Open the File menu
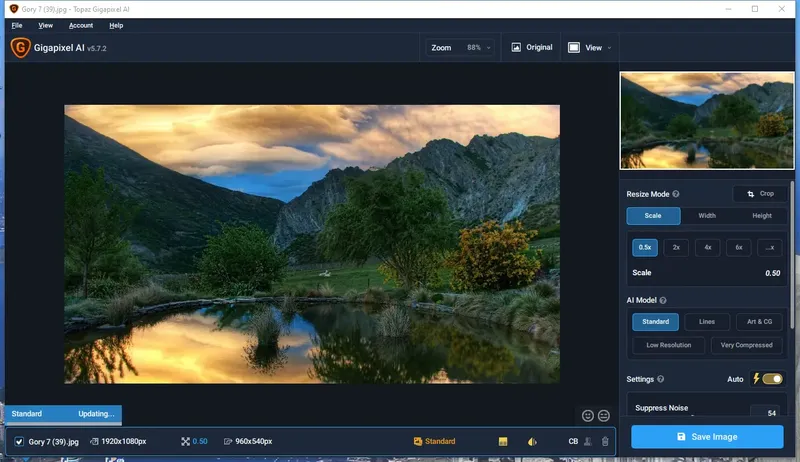This screenshot has height=462, width=800. point(17,25)
